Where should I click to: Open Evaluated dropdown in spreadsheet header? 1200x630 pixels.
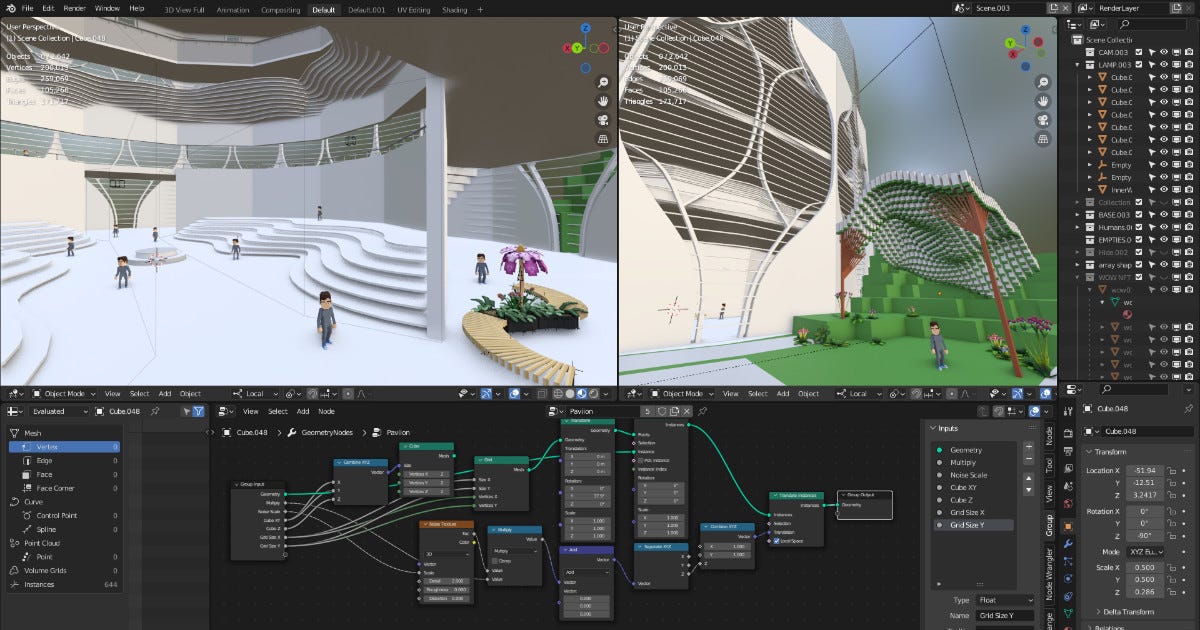coord(58,411)
